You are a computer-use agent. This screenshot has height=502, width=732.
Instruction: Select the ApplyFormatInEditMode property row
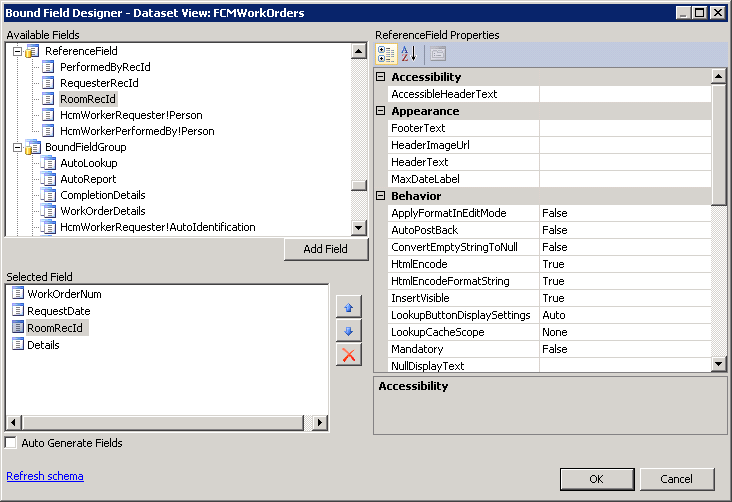tap(549, 213)
